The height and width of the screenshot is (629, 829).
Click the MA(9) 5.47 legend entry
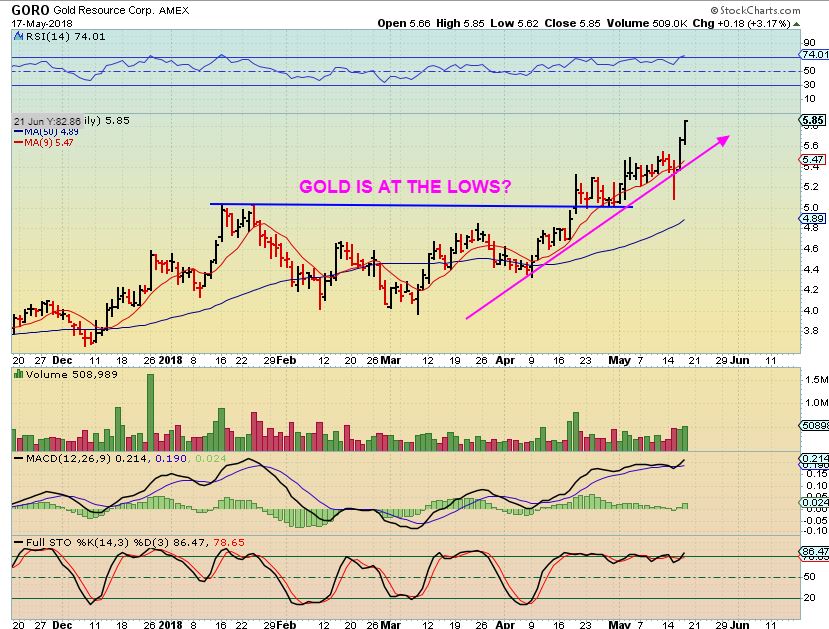(44, 143)
